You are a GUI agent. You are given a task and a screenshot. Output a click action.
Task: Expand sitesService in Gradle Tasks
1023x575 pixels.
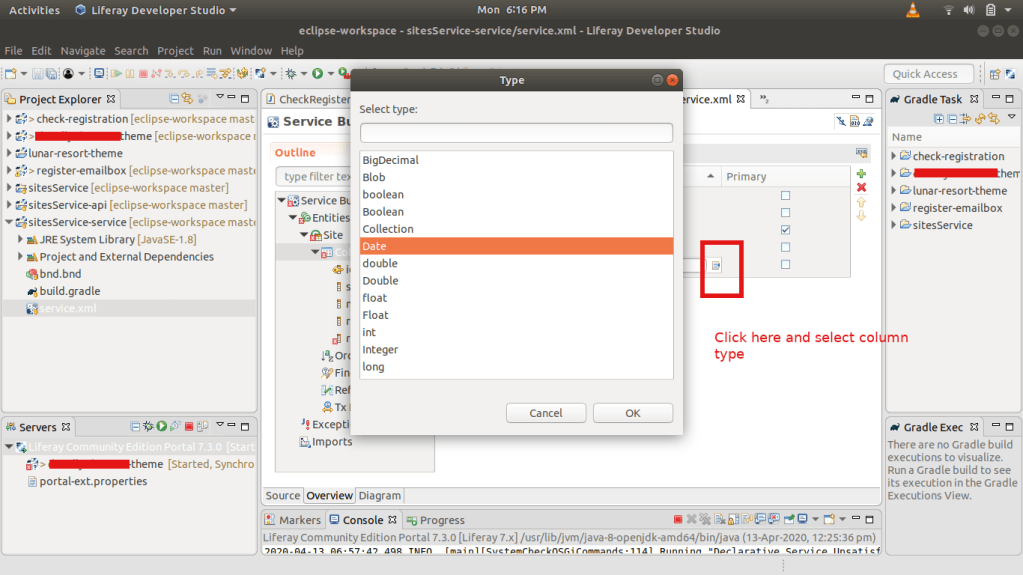coord(894,225)
